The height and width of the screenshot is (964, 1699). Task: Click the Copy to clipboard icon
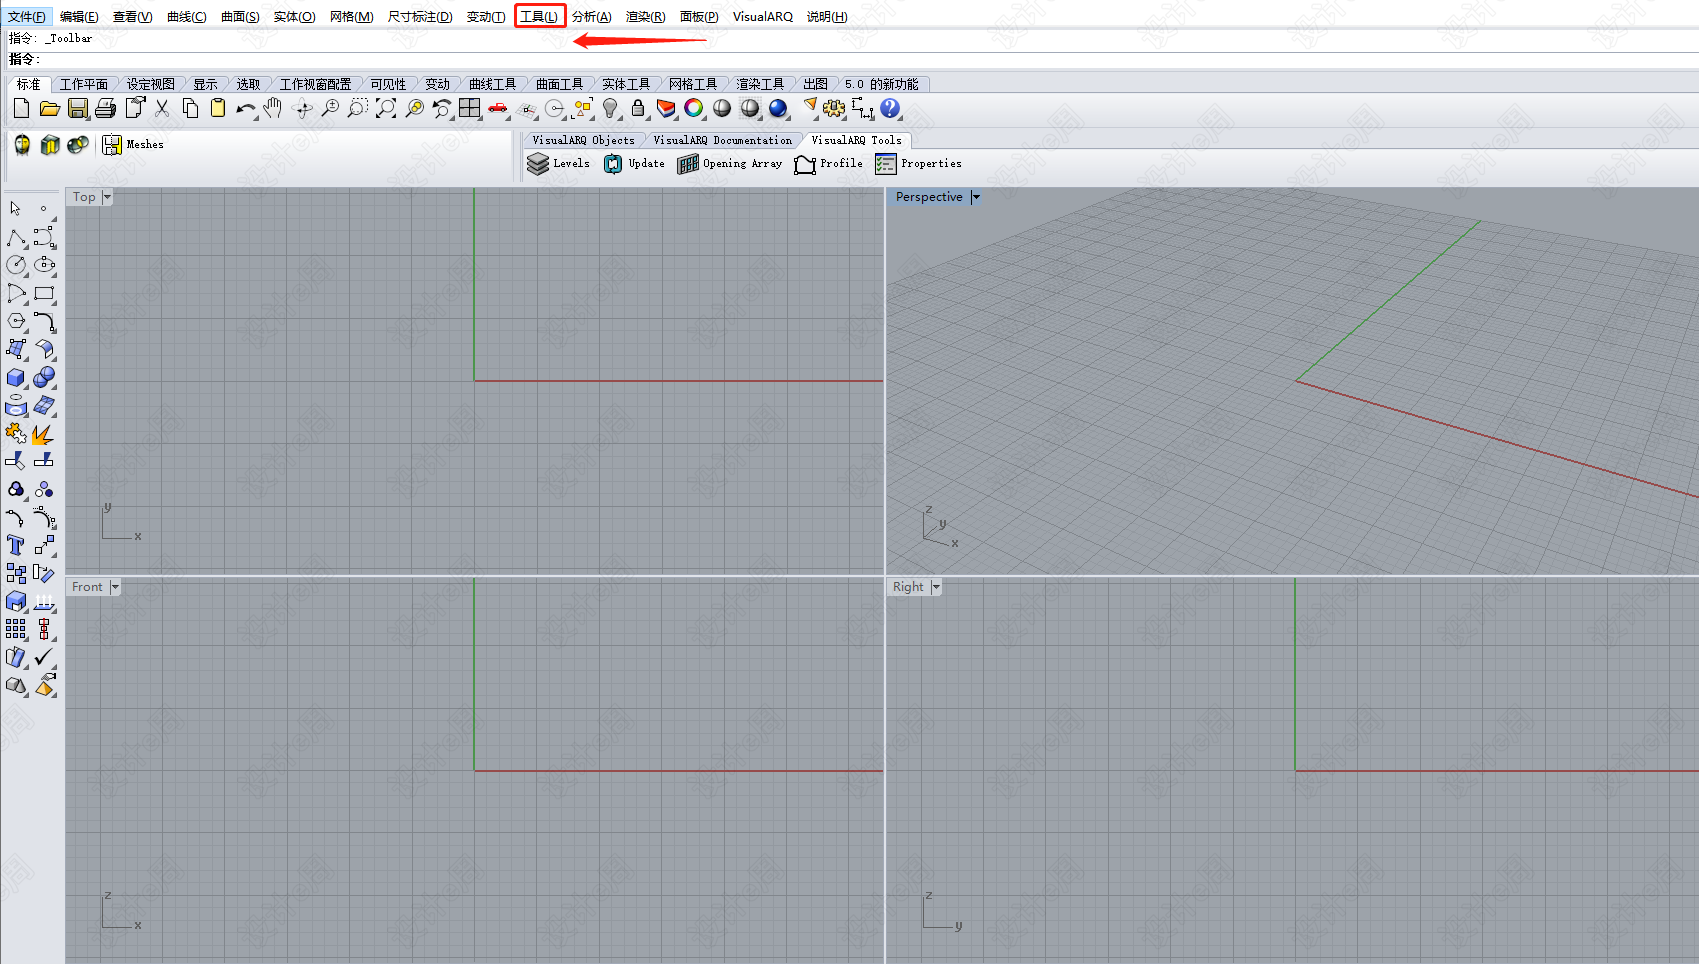(x=190, y=108)
